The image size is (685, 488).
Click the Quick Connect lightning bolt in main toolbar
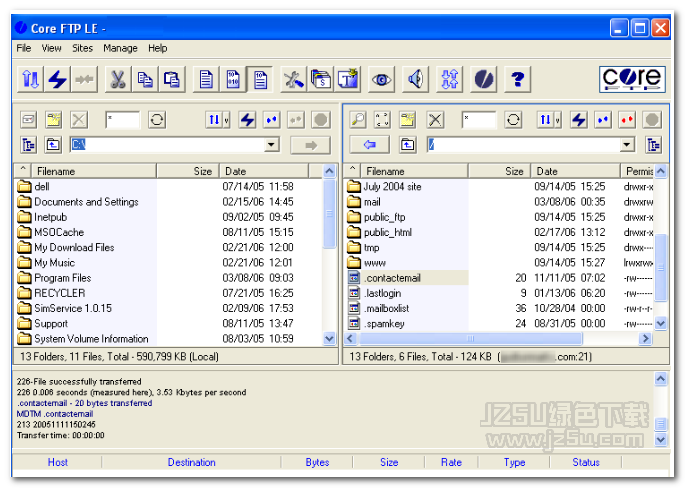click(57, 80)
